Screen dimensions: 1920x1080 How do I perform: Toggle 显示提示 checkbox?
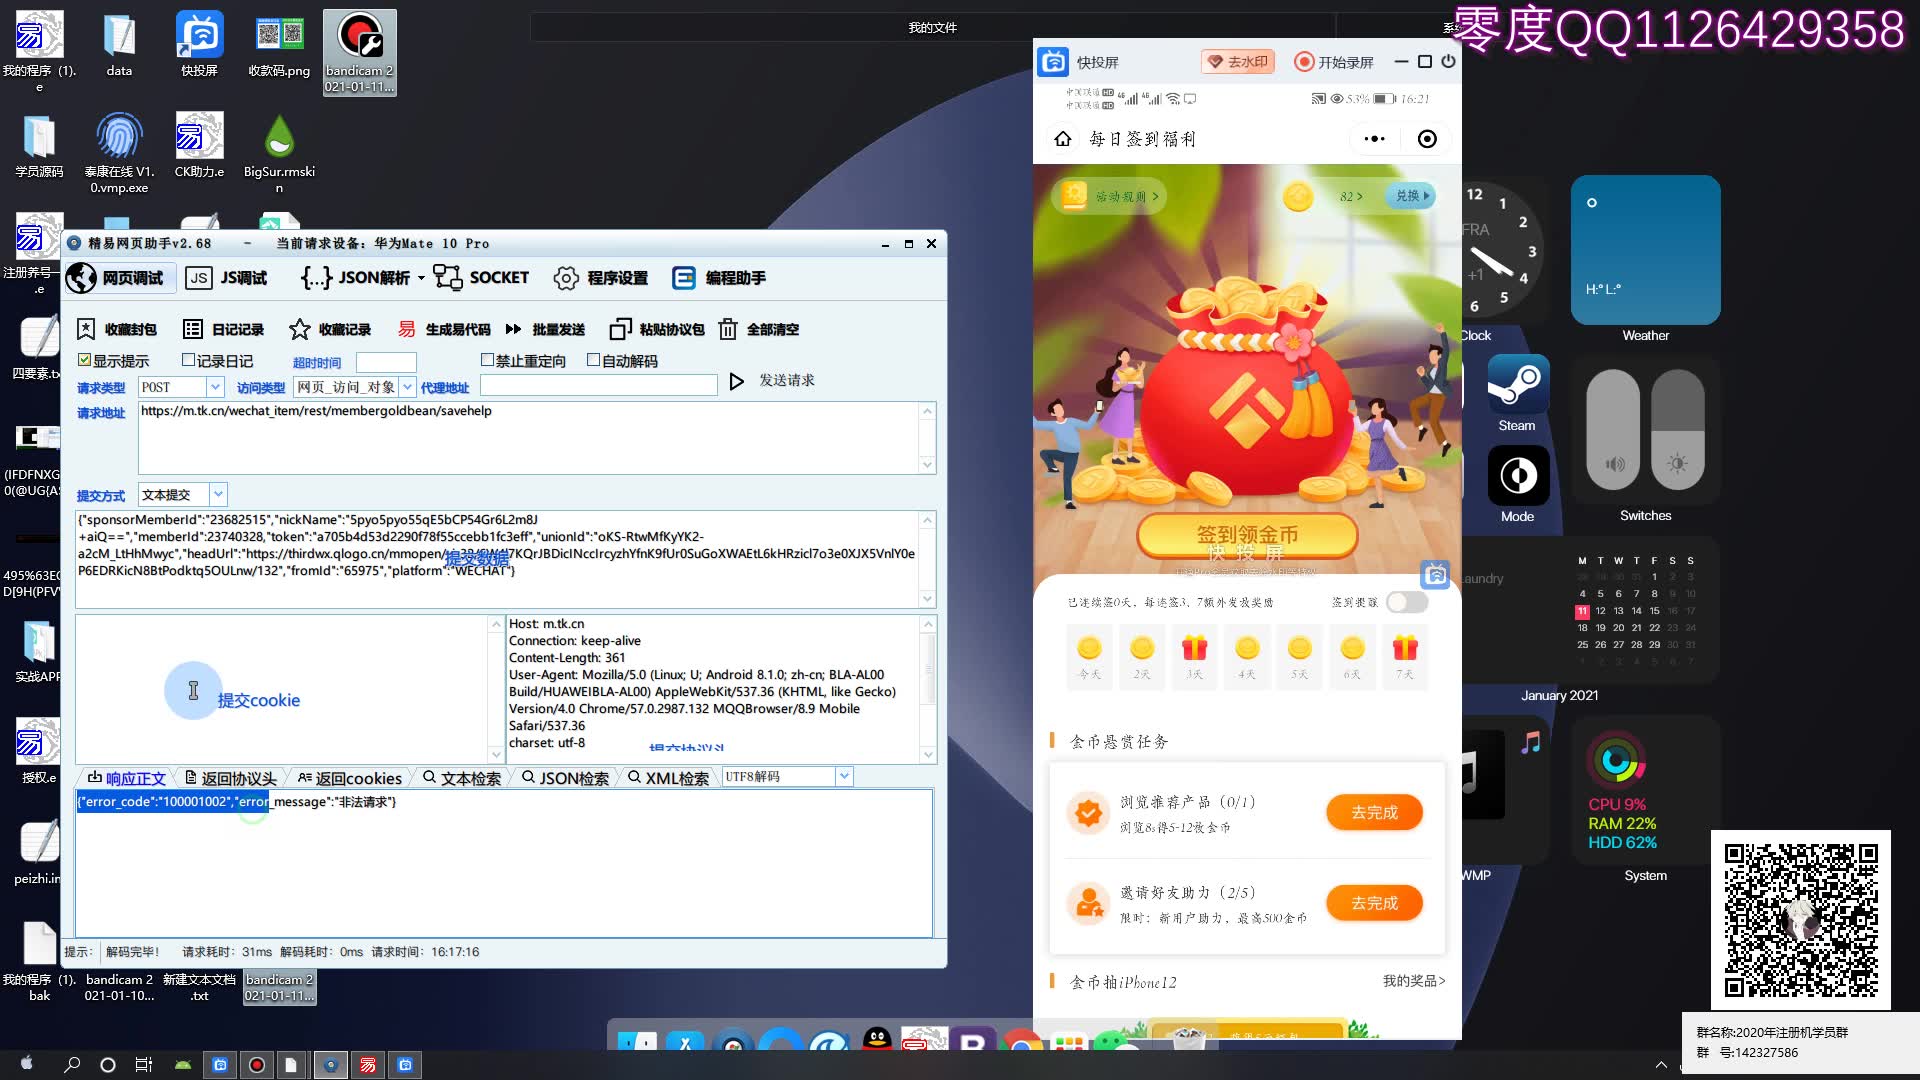click(x=84, y=360)
